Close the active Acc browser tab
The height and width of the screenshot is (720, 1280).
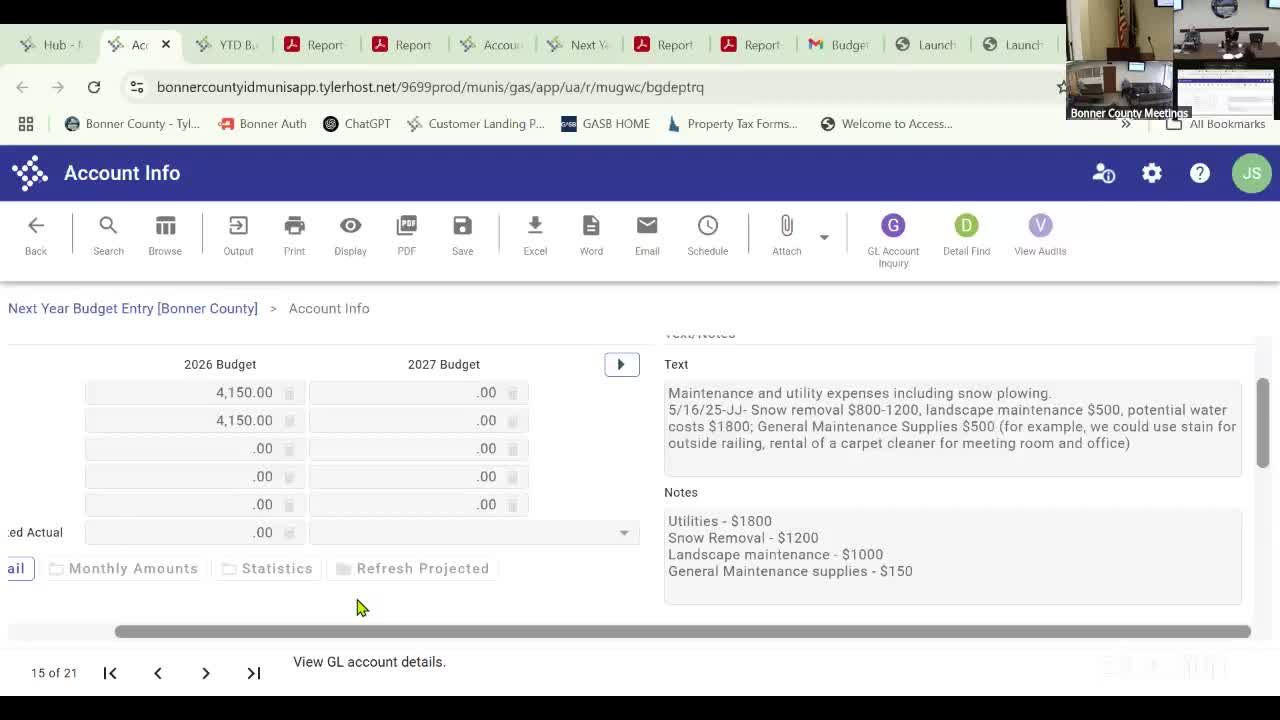click(166, 45)
